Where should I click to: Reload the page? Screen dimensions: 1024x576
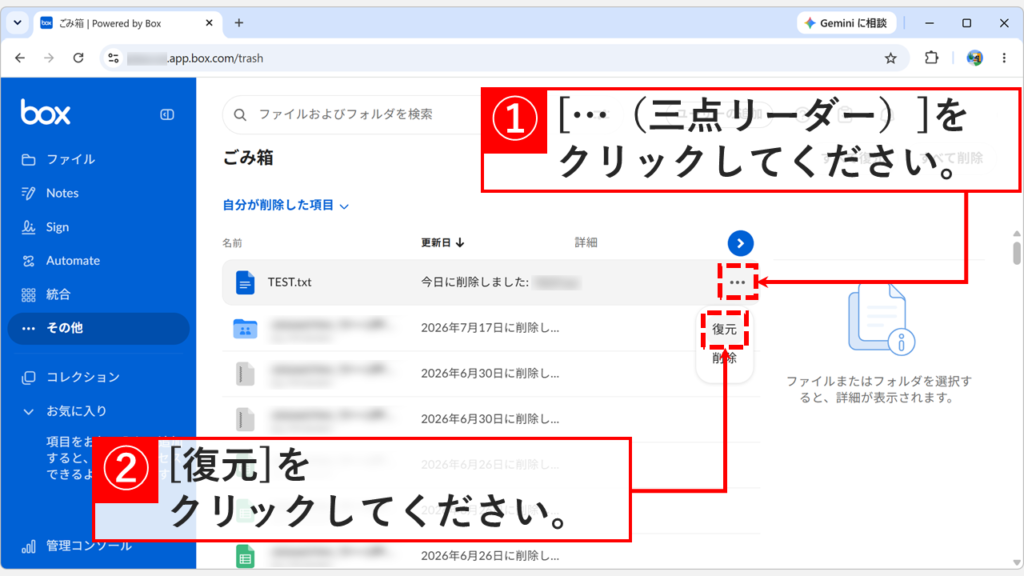coord(78,58)
